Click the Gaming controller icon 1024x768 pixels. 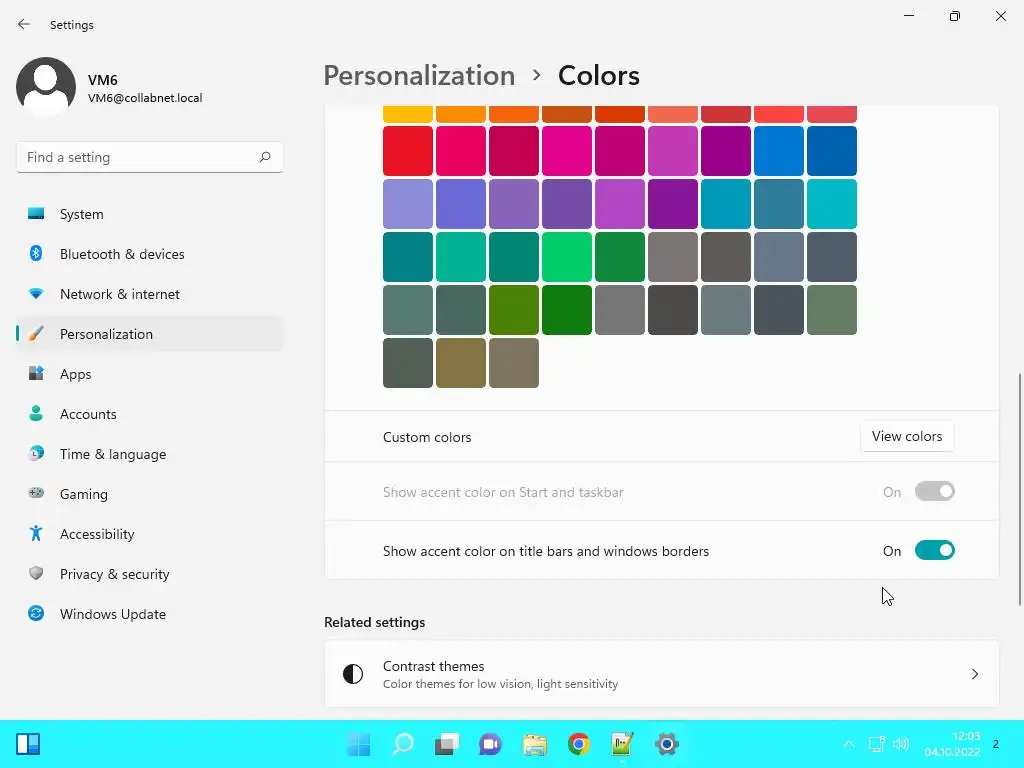click(36, 493)
